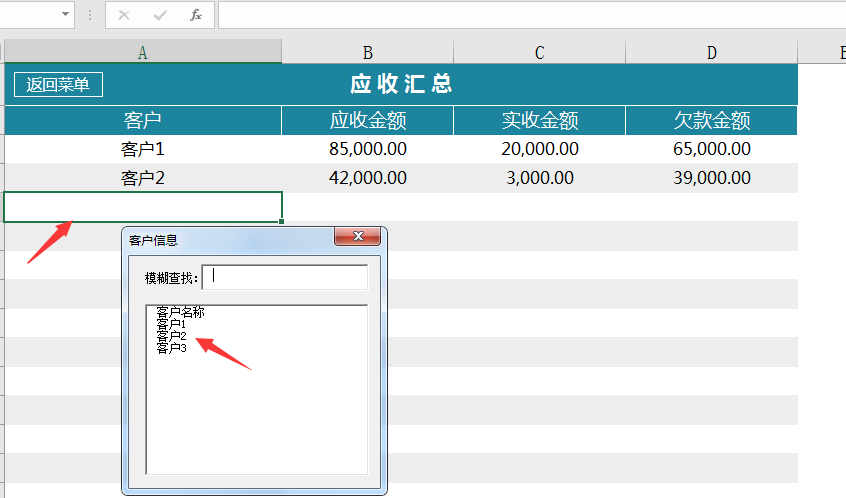This screenshot has height=498, width=846.
Task: Select the cell showing 3,000.00
Action: click(540, 178)
